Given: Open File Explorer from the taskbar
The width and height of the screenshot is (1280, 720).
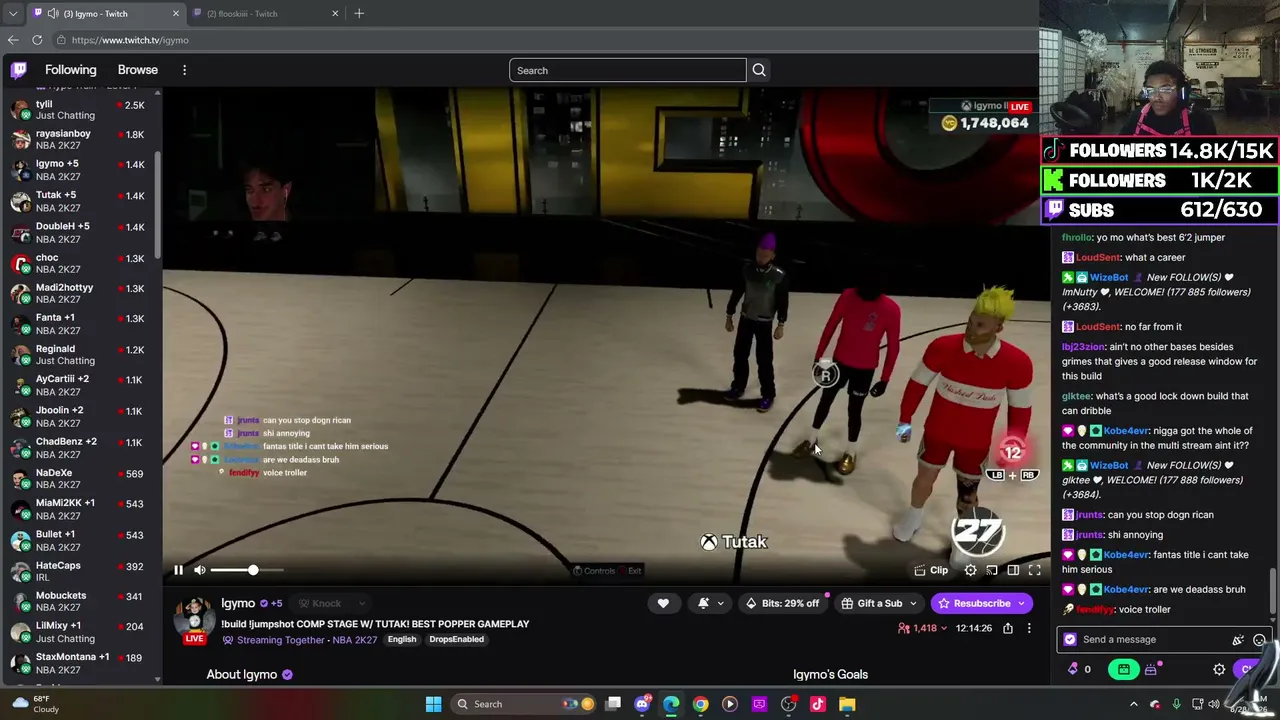Looking at the screenshot, I should click(x=847, y=704).
